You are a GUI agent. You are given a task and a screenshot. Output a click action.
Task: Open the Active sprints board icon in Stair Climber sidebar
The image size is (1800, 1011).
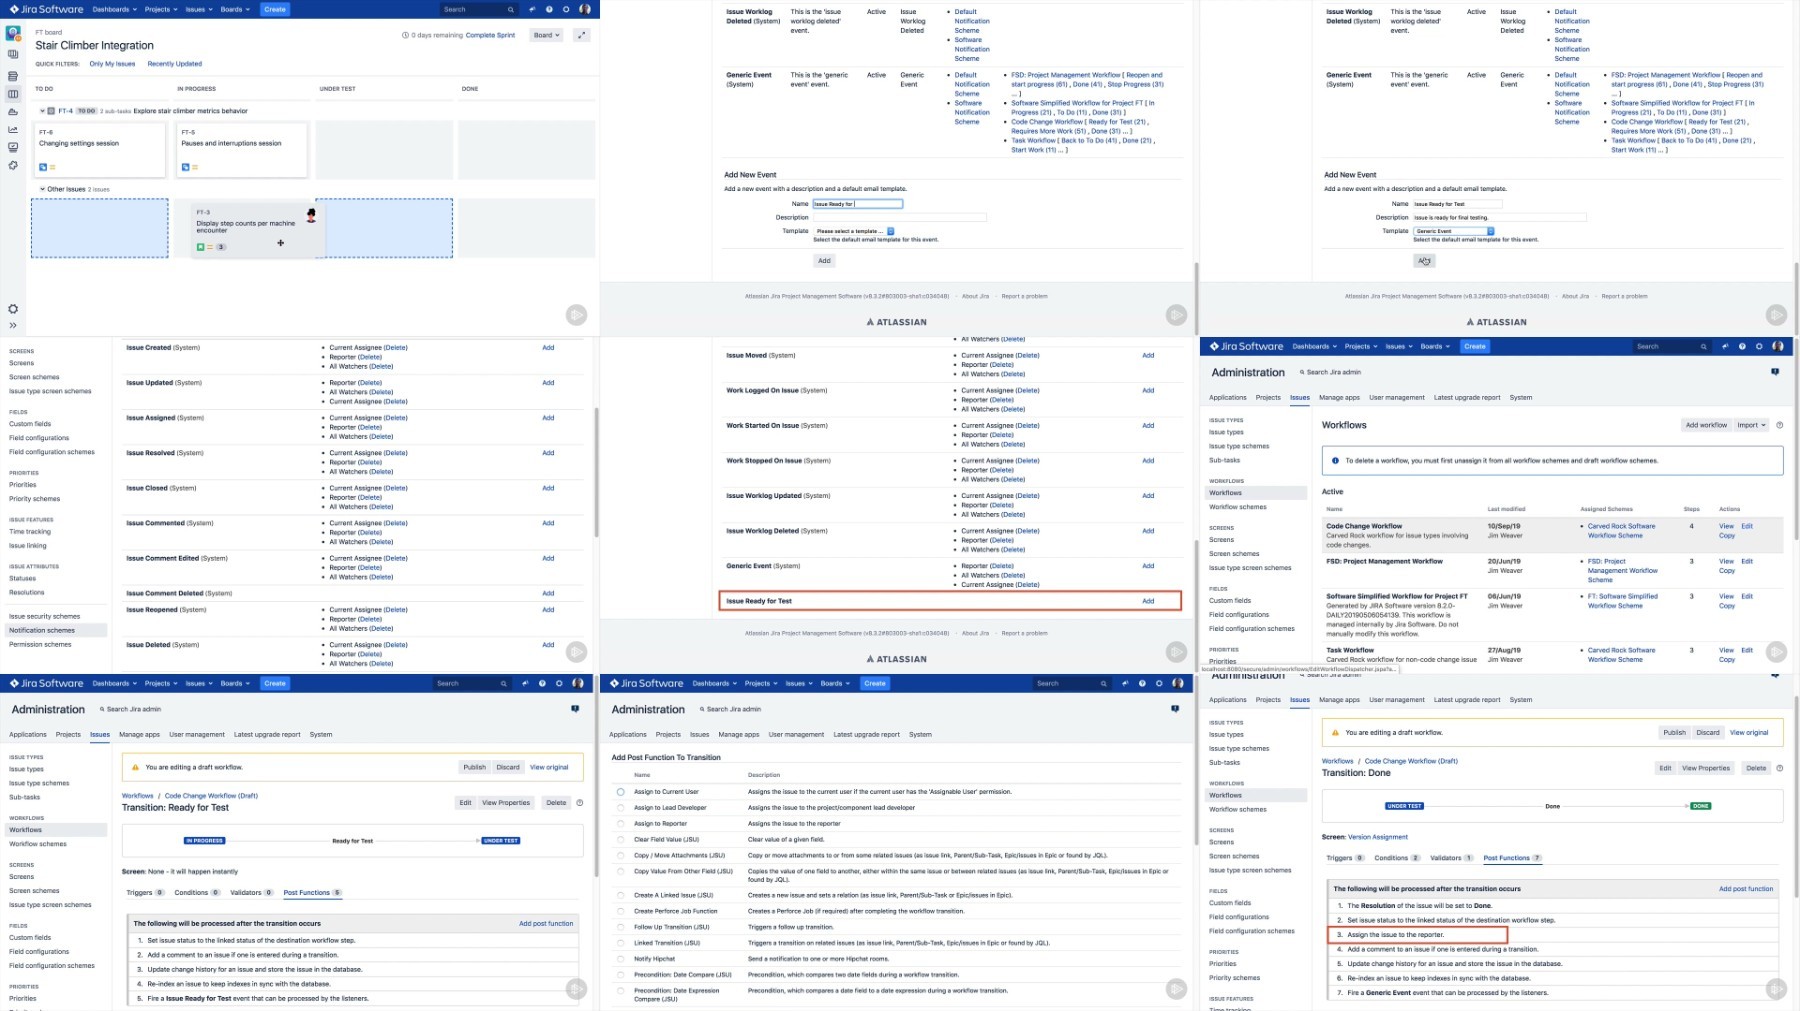[x=13, y=94]
